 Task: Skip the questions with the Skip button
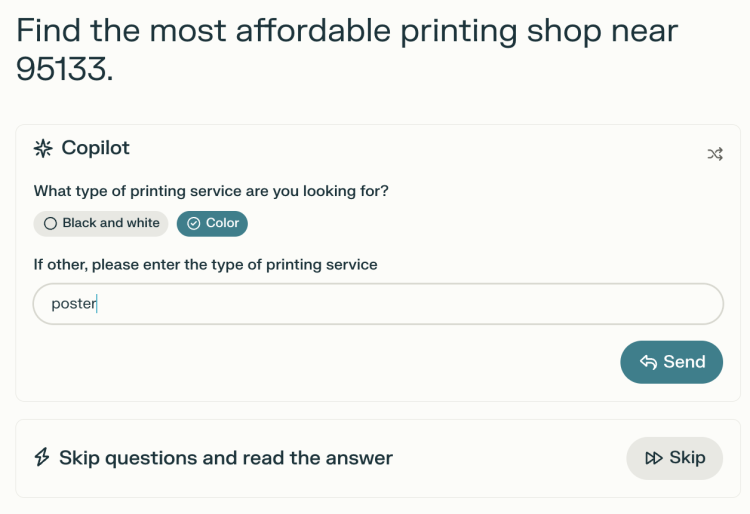pos(674,458)
